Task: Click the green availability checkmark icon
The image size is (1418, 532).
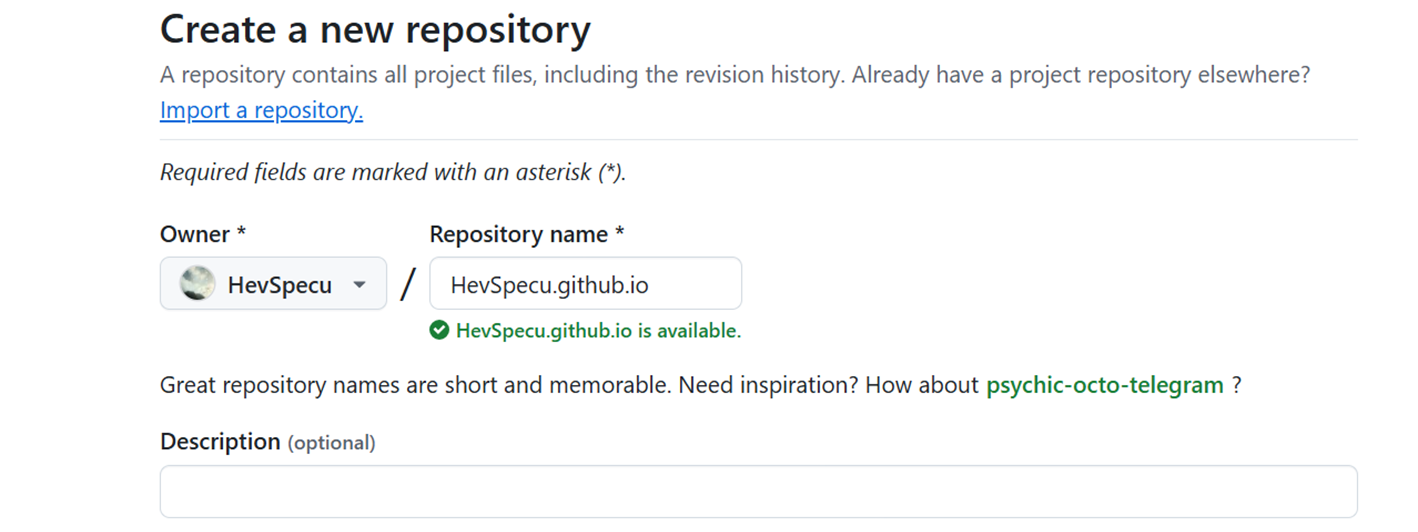Action: pyautogui.click(x=439, y=331)
